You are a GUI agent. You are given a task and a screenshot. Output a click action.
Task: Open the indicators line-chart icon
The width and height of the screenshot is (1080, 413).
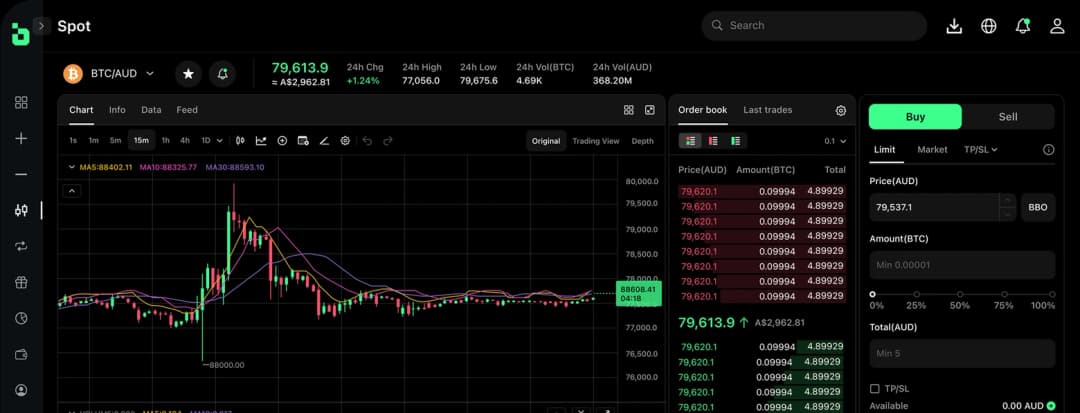[261, 140]
